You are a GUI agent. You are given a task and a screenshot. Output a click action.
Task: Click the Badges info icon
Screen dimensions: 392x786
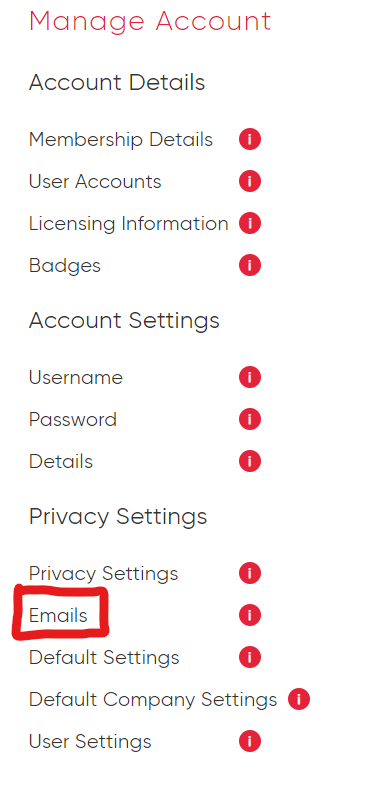tap(250, 265)
